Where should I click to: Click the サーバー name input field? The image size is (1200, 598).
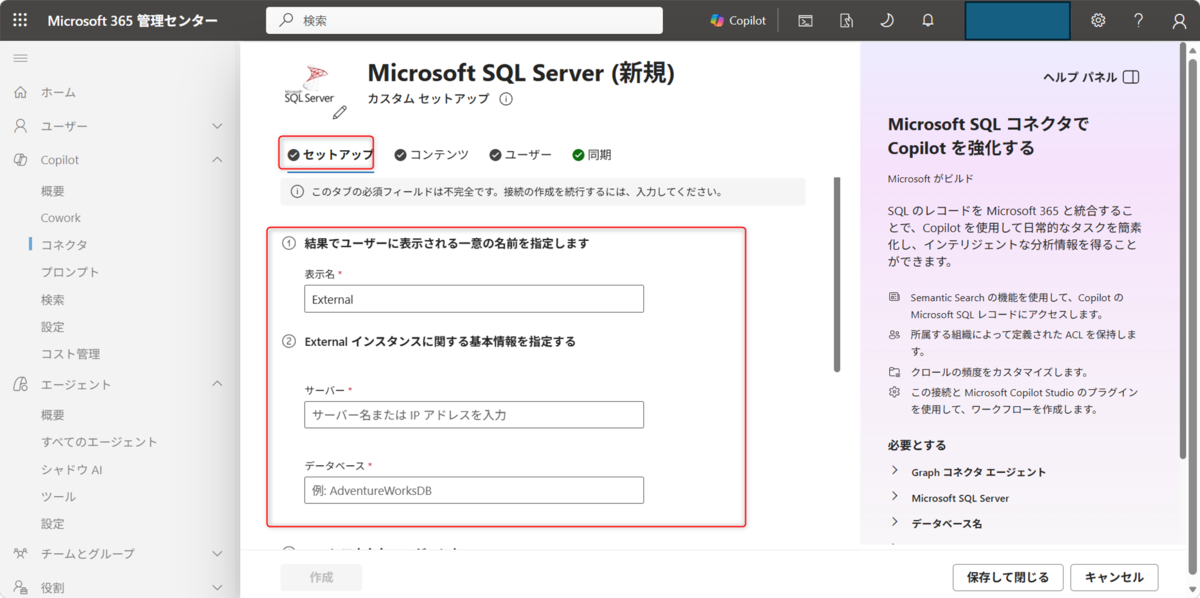tap(474, 415)
